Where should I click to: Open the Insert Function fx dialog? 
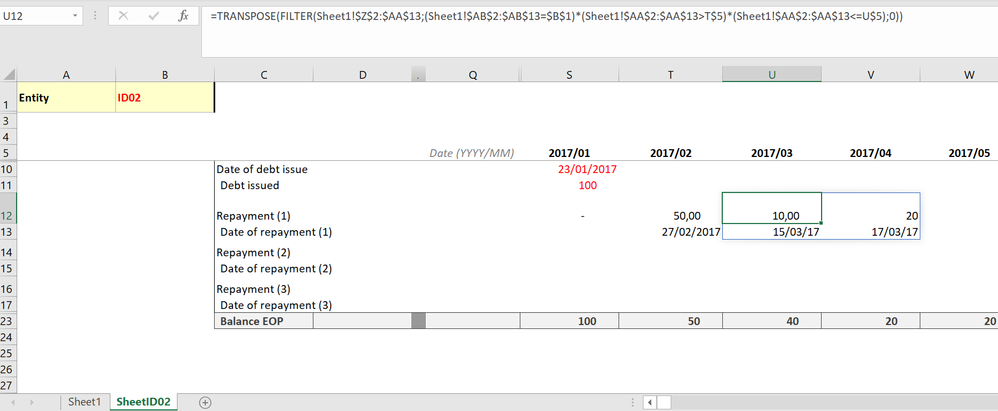coord(183,16)
